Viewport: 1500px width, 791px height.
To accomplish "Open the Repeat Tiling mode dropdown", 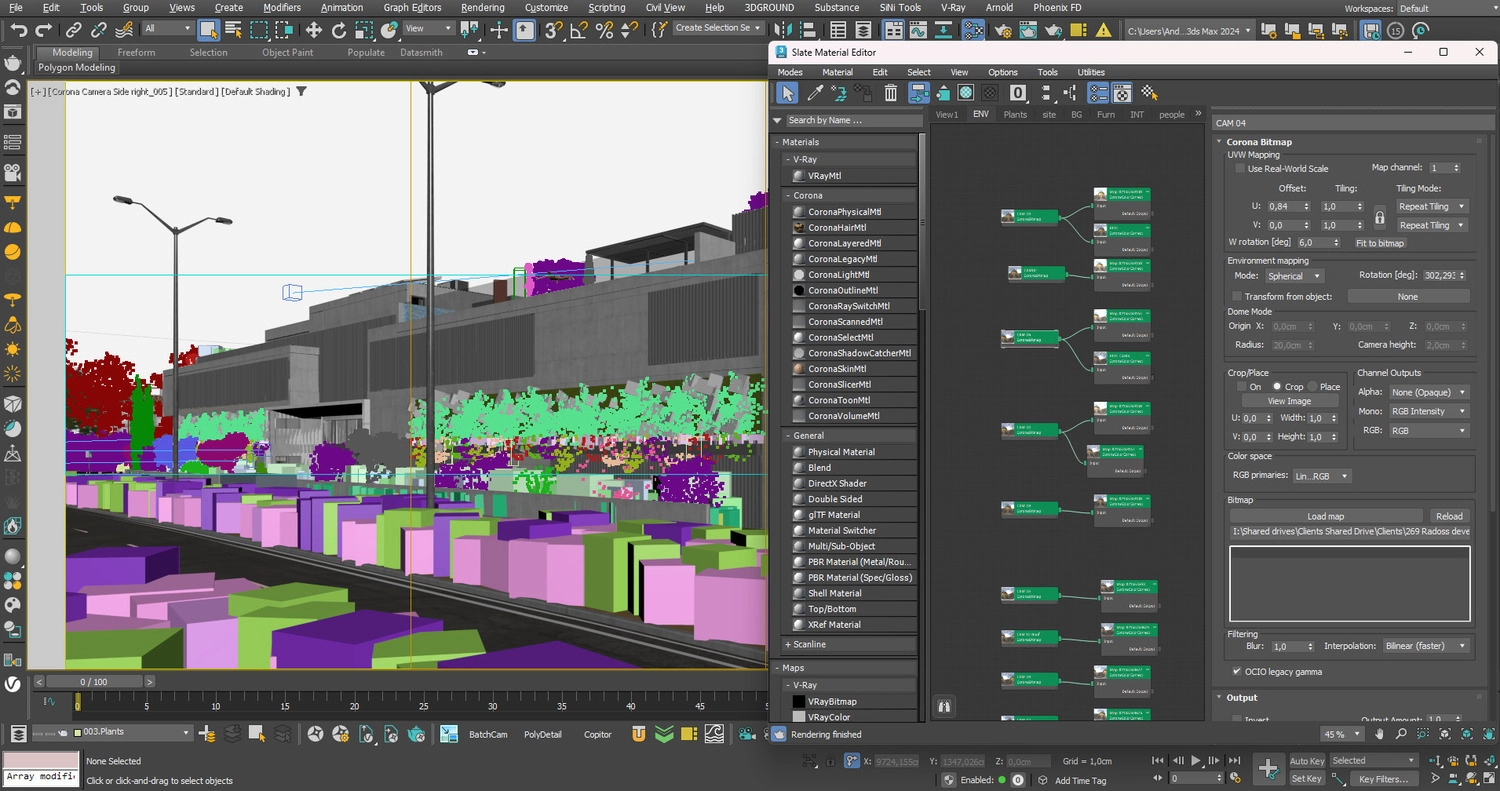I will [1430, 206].
